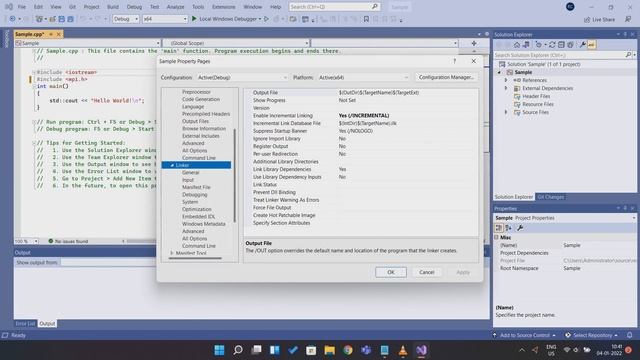This screenshot has height=360, width=640.
Task: Click the split editor plus icon
Action: click(474, 43)
